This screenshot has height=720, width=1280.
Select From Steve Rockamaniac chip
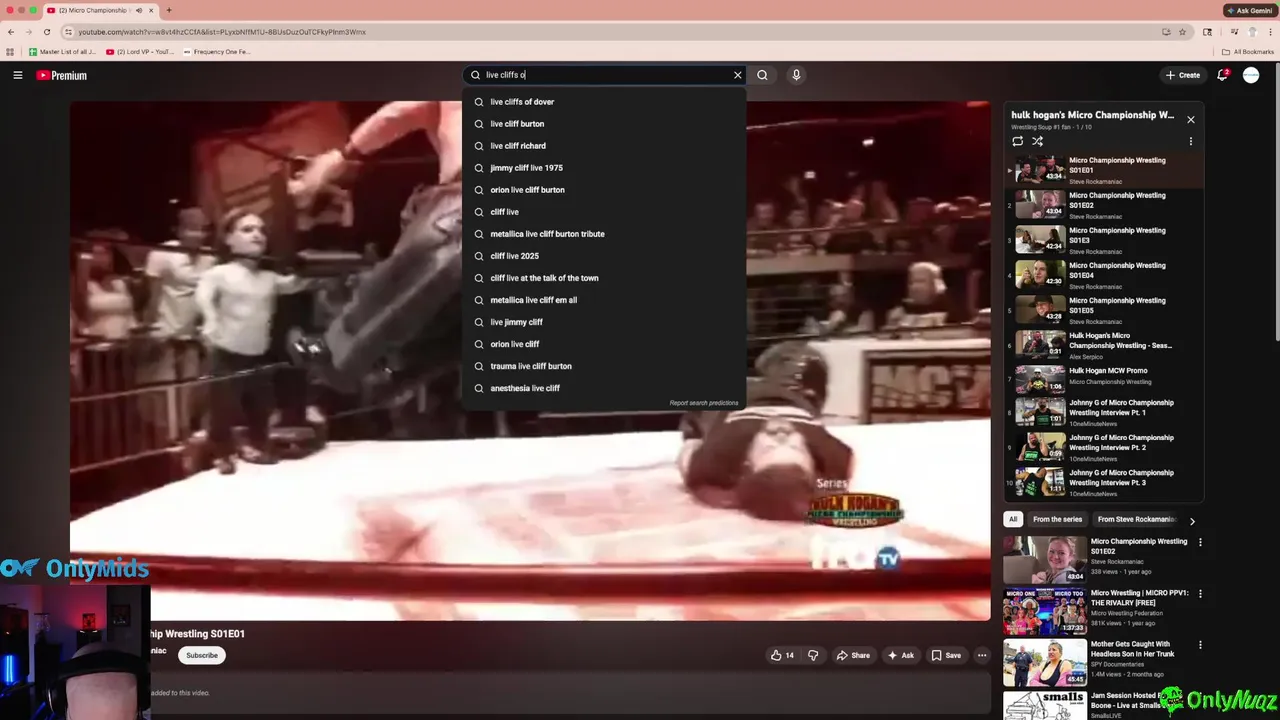pyautogui.click(x=1136, y=519)
